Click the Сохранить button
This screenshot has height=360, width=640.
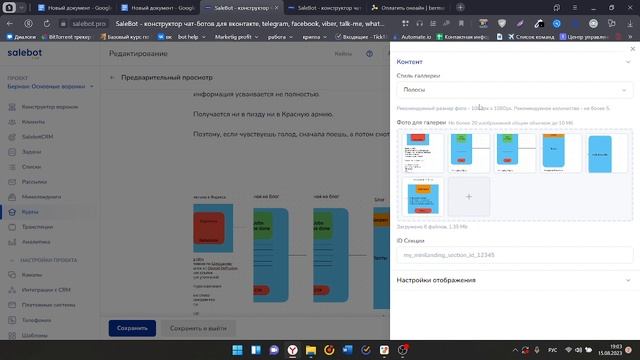[132, 328]
